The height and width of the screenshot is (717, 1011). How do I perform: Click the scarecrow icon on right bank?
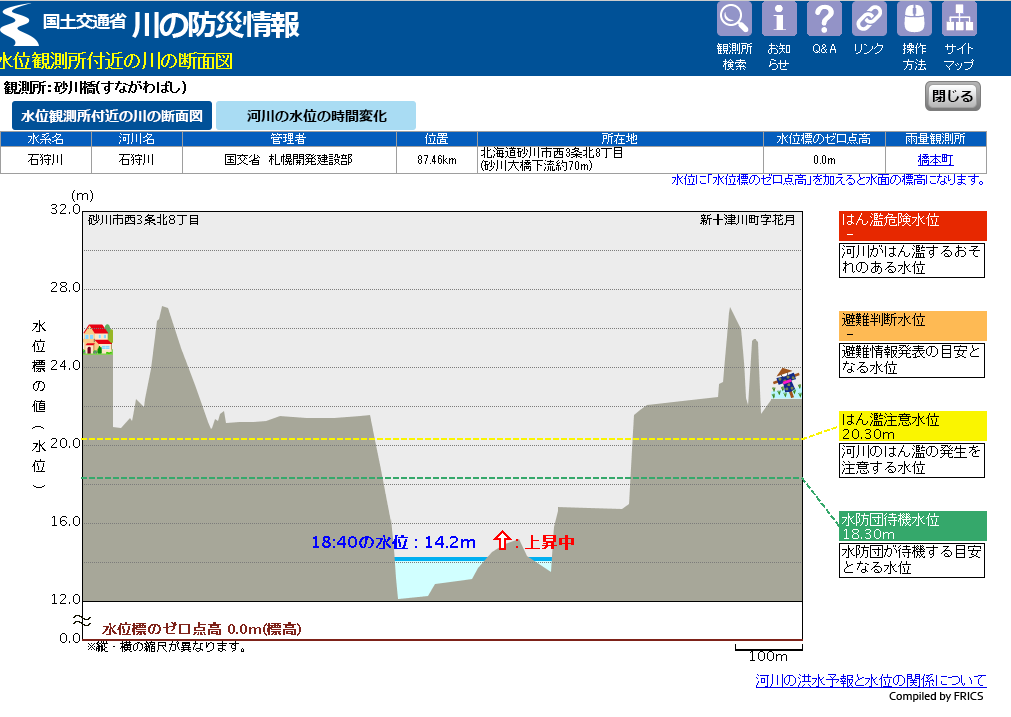coord(786,384)
